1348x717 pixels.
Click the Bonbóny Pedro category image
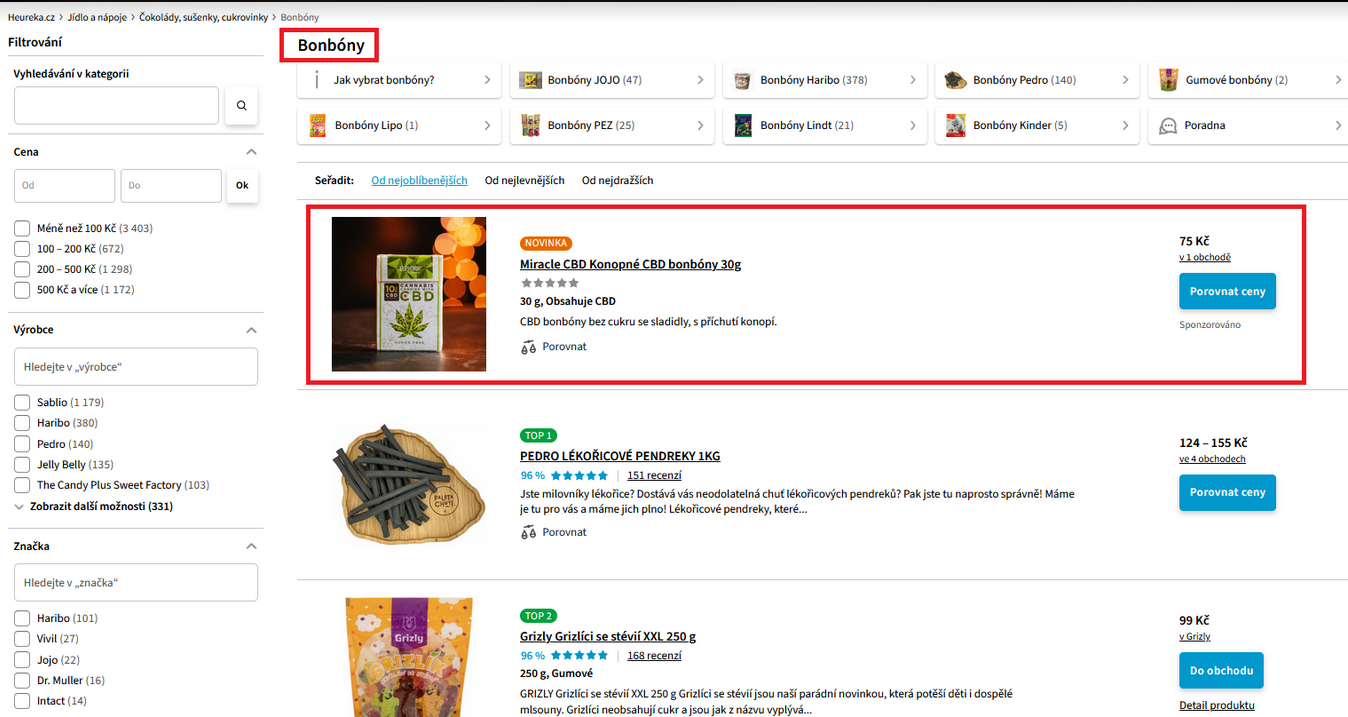point(955,80)
